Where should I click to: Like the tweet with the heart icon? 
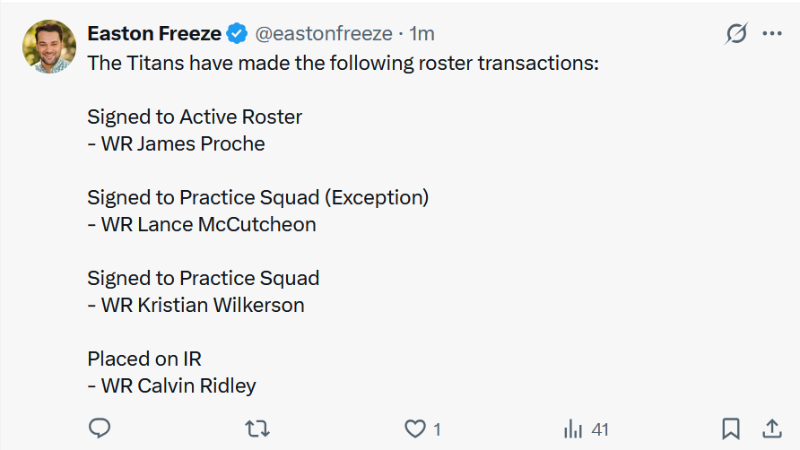pyautogui.click(x=414, y=429)
